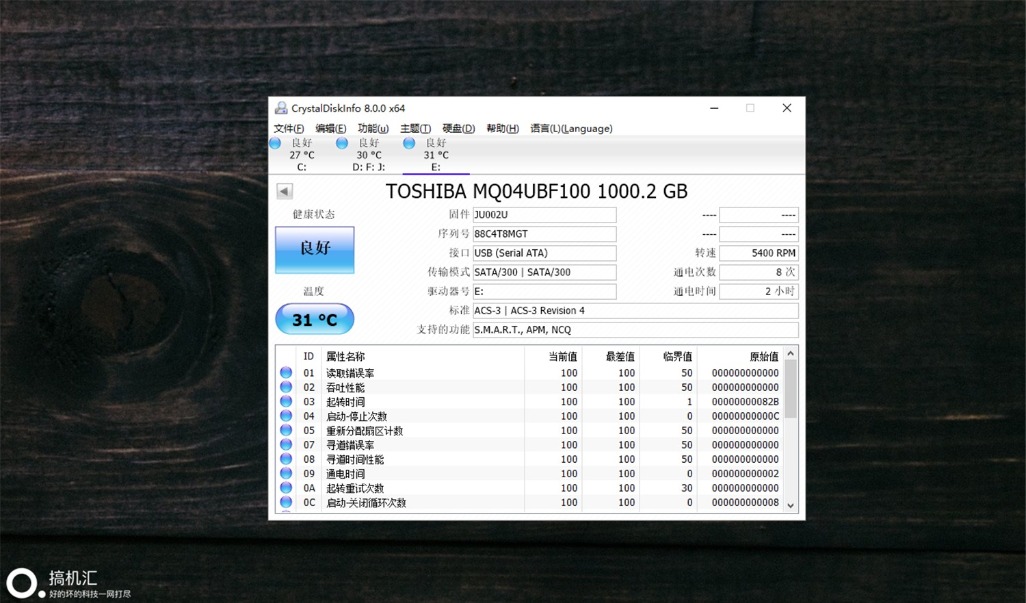This screenshot has width=1026, height=603.
Task: Click the 临界值 column header
Action: (668, 356)
